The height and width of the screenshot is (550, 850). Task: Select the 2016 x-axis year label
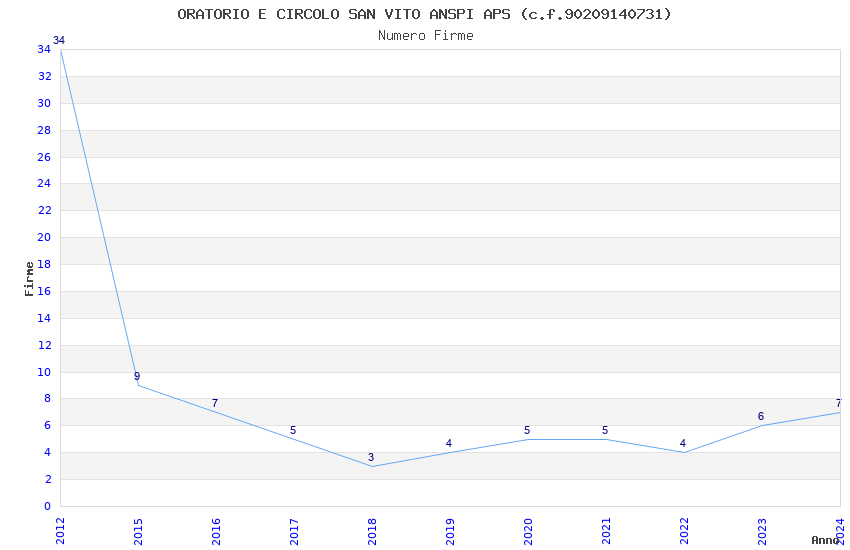click(216, 531)
